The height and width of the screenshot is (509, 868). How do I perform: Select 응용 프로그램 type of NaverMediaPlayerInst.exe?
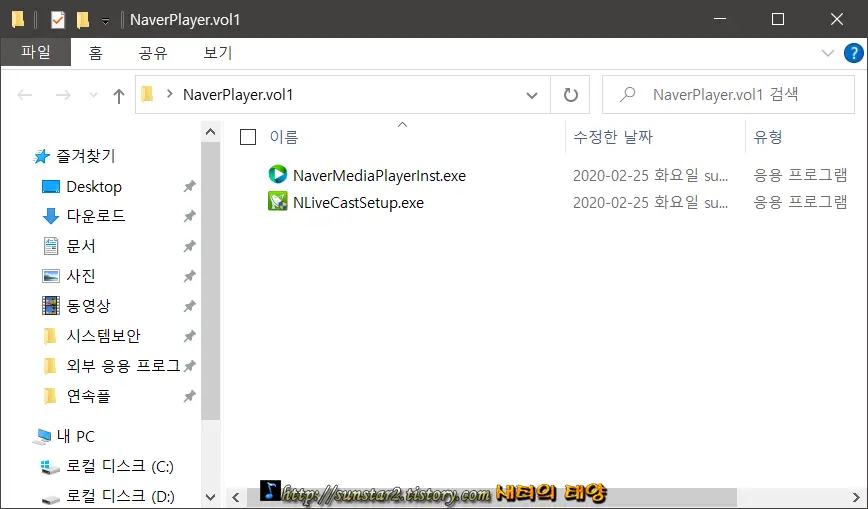(x=800, y=176)
